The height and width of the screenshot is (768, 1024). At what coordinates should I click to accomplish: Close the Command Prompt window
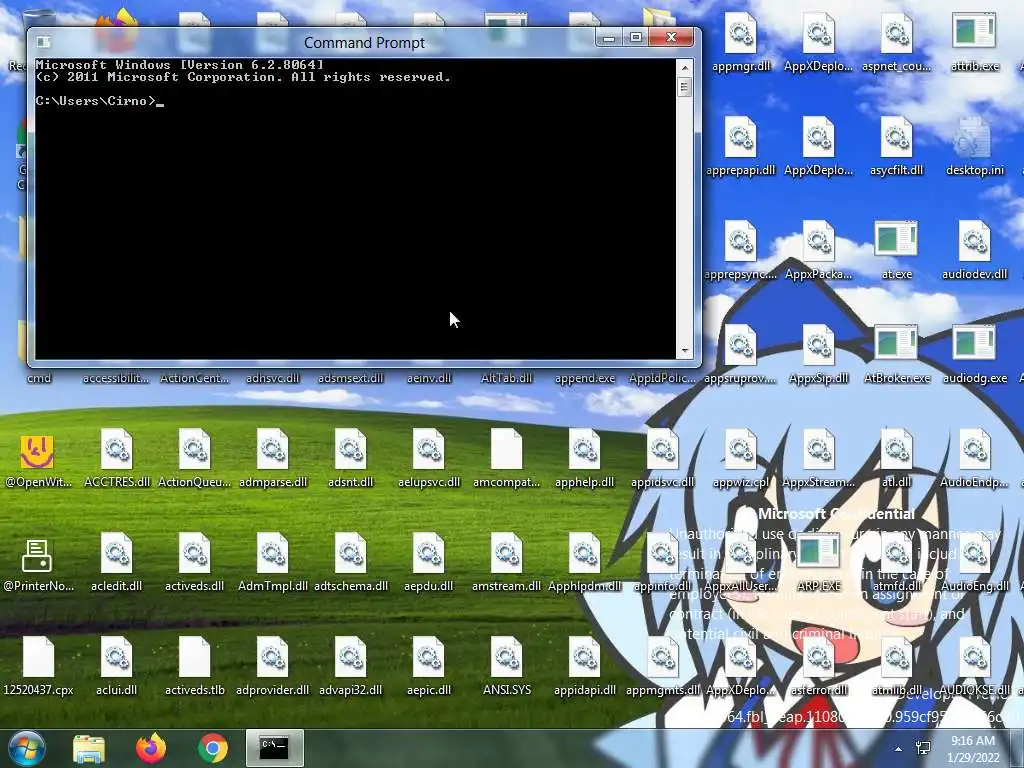(671, 38)
